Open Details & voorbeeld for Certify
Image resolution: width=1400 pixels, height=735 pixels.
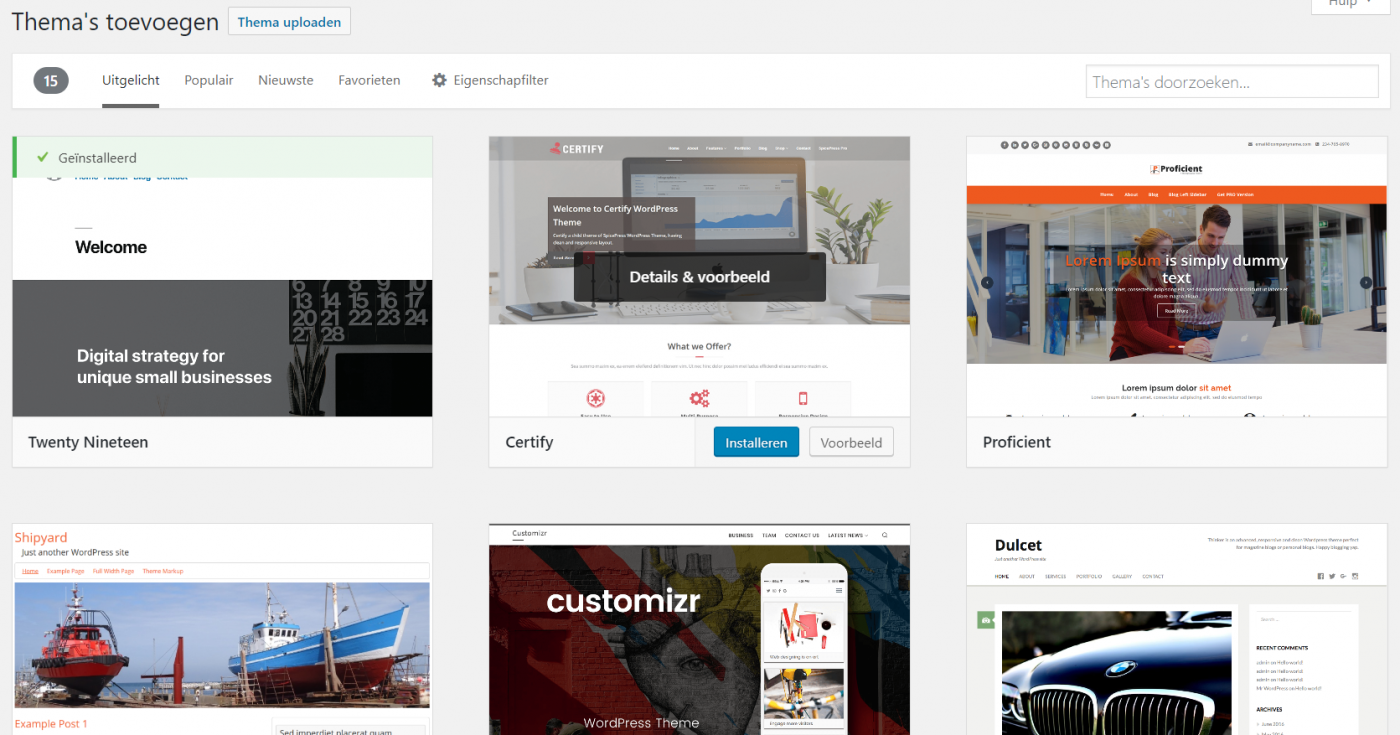click(700, 277)
